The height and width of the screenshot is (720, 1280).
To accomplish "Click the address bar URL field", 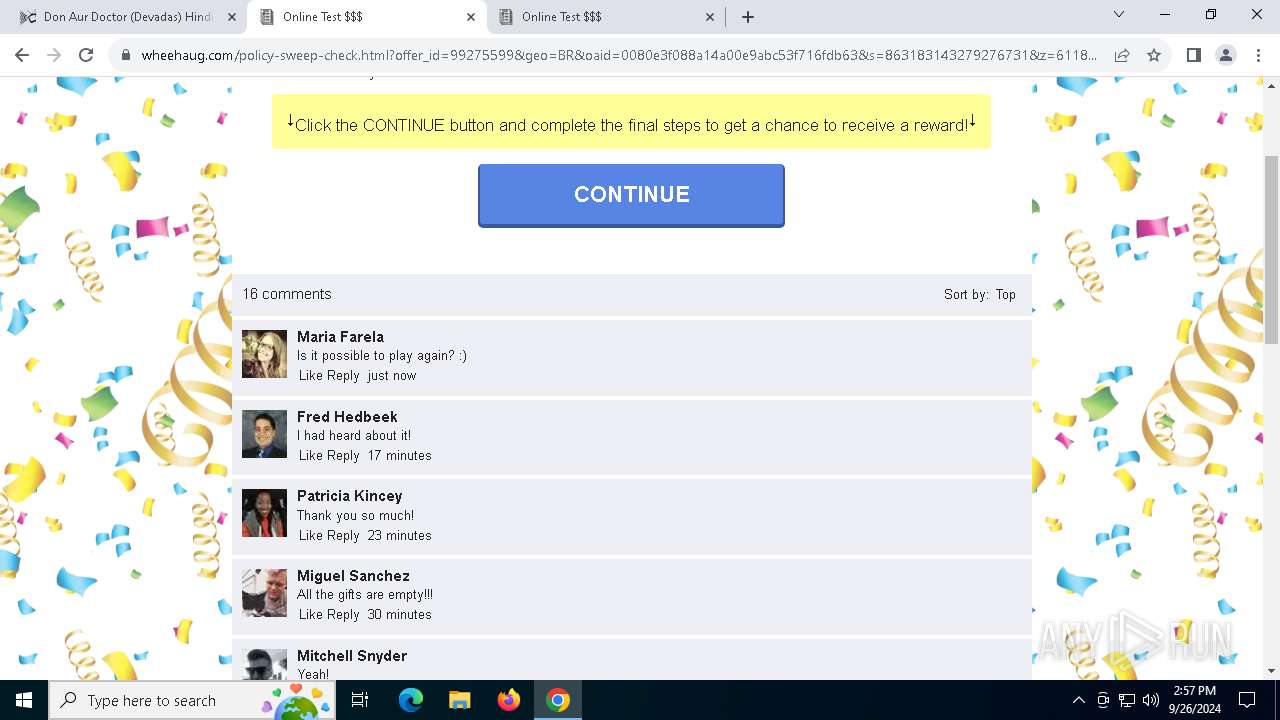I will point(618,55).
